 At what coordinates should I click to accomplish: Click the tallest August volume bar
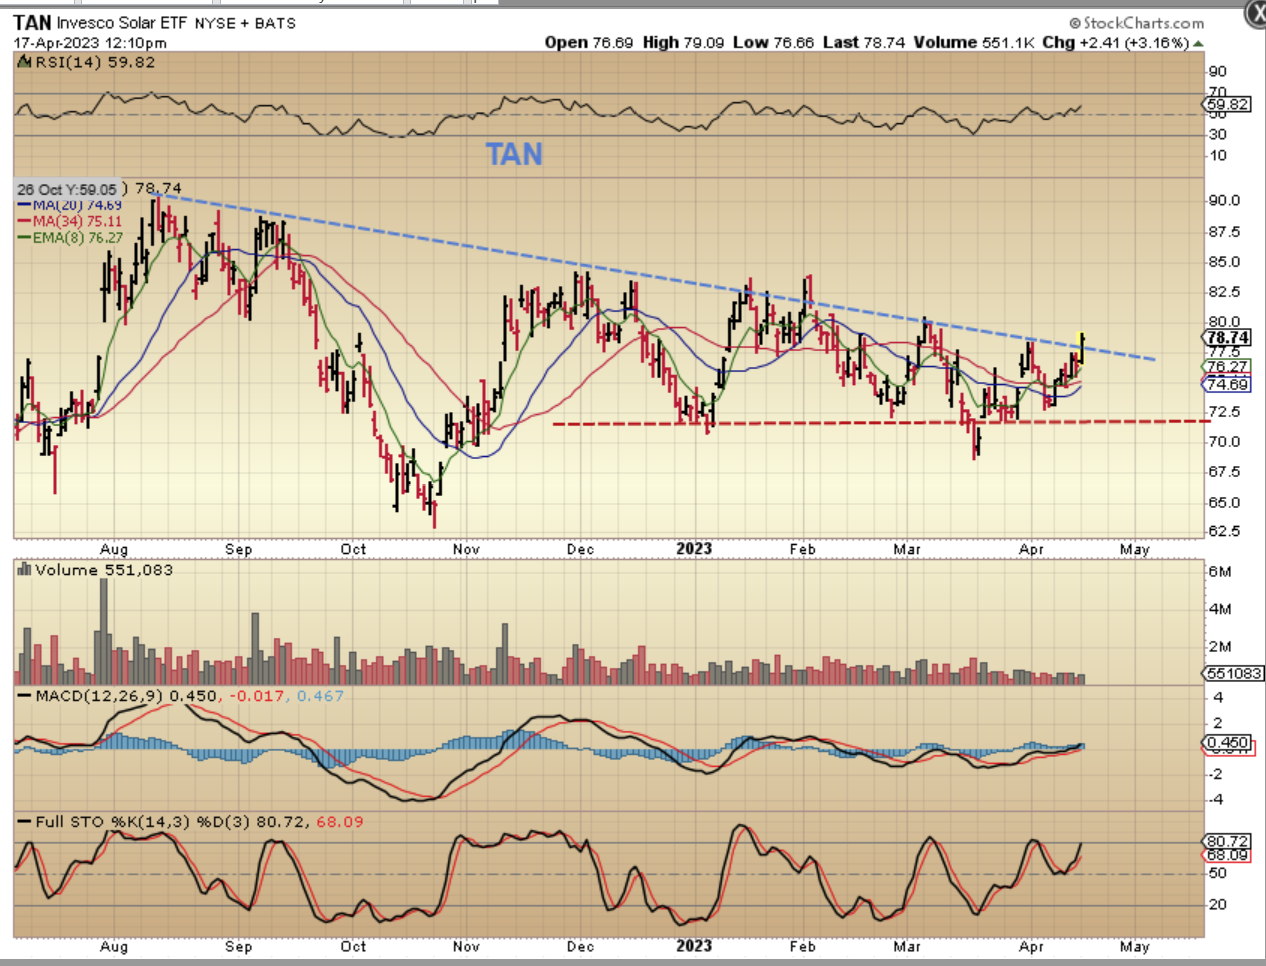pos(104,631)
